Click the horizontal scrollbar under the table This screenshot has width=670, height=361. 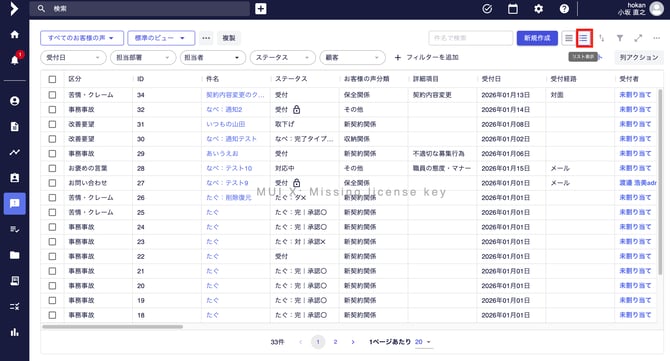113,327
